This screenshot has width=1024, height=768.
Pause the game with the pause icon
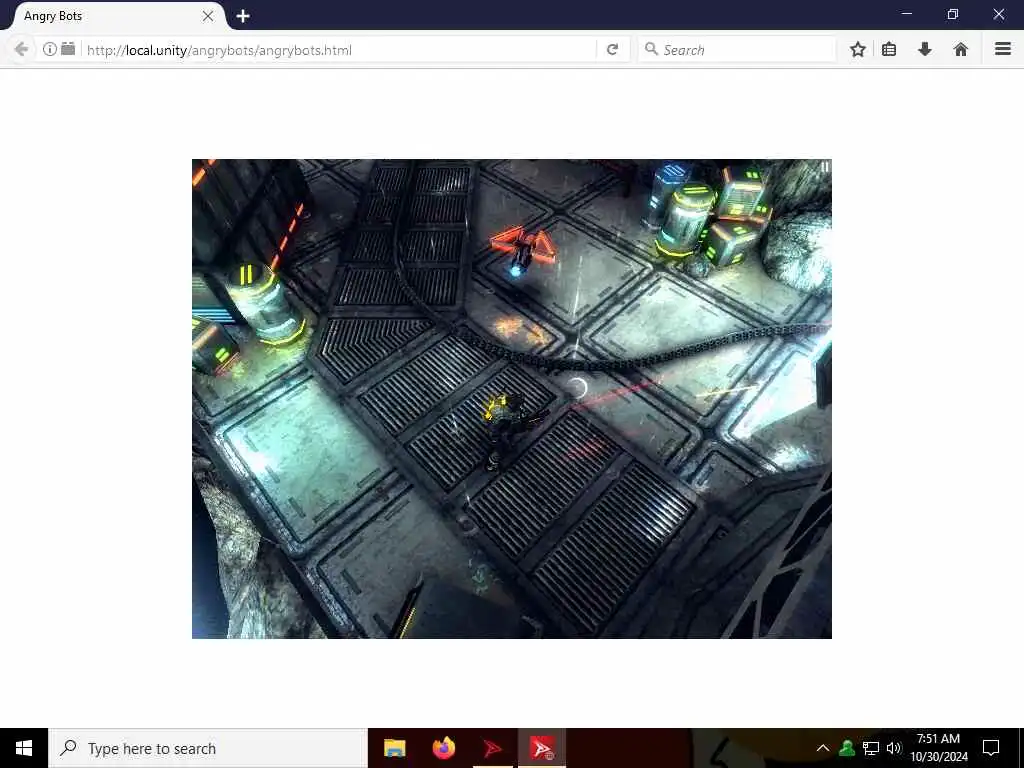tap(825, 167)
